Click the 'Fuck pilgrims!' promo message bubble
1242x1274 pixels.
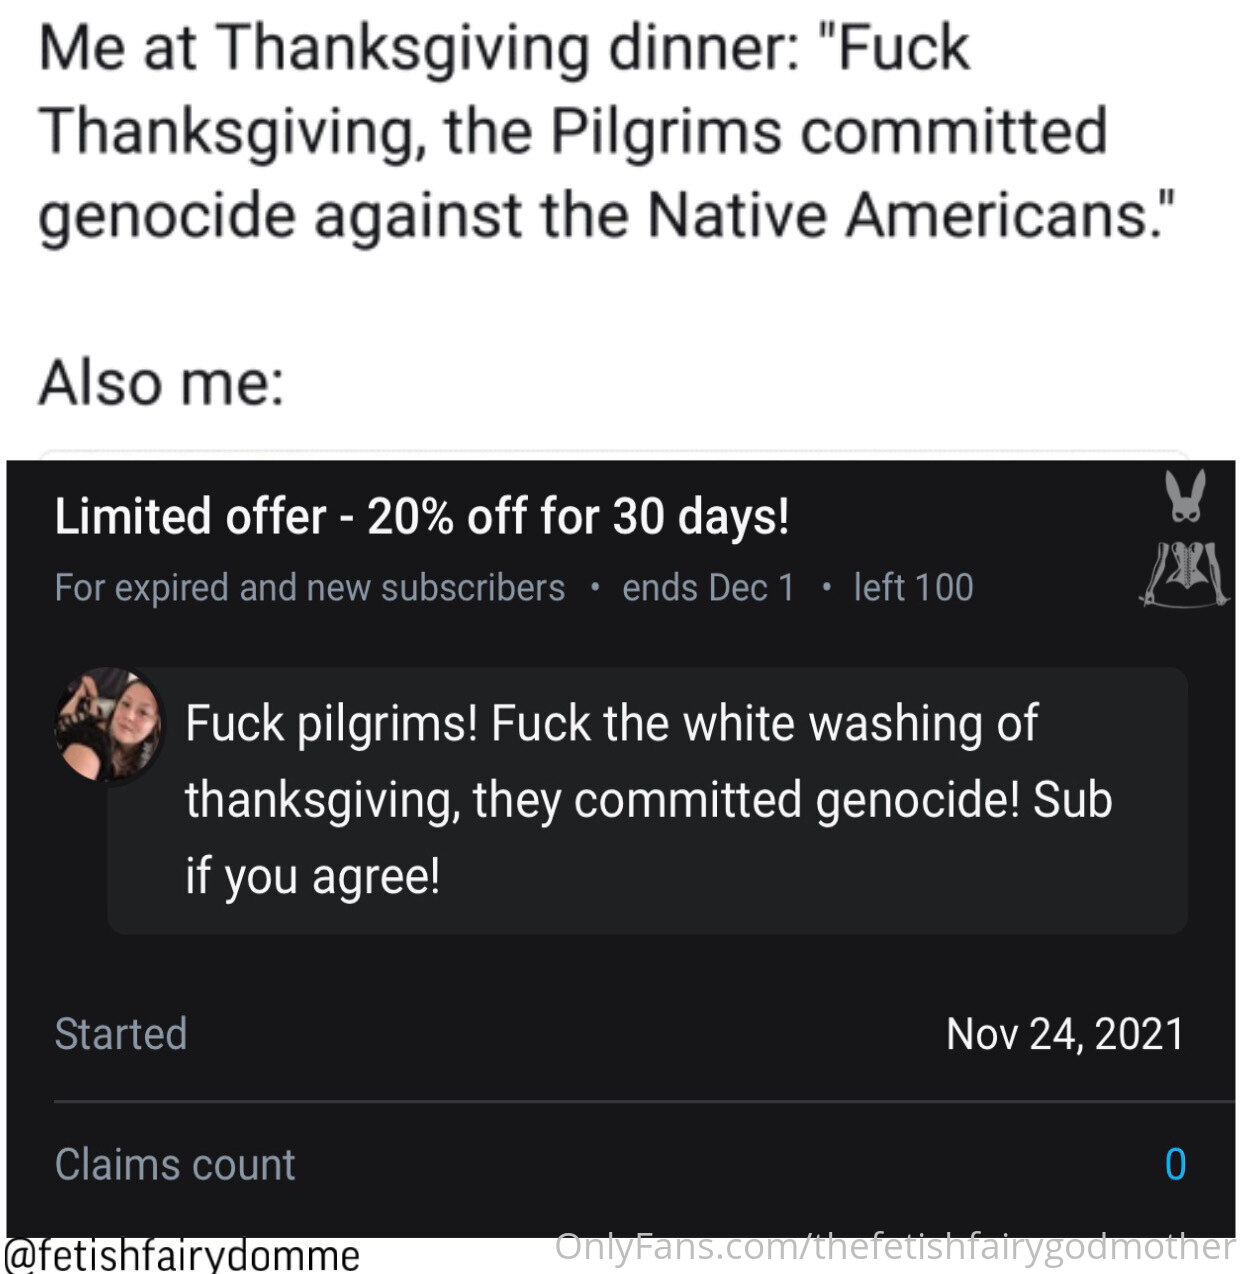647,801
